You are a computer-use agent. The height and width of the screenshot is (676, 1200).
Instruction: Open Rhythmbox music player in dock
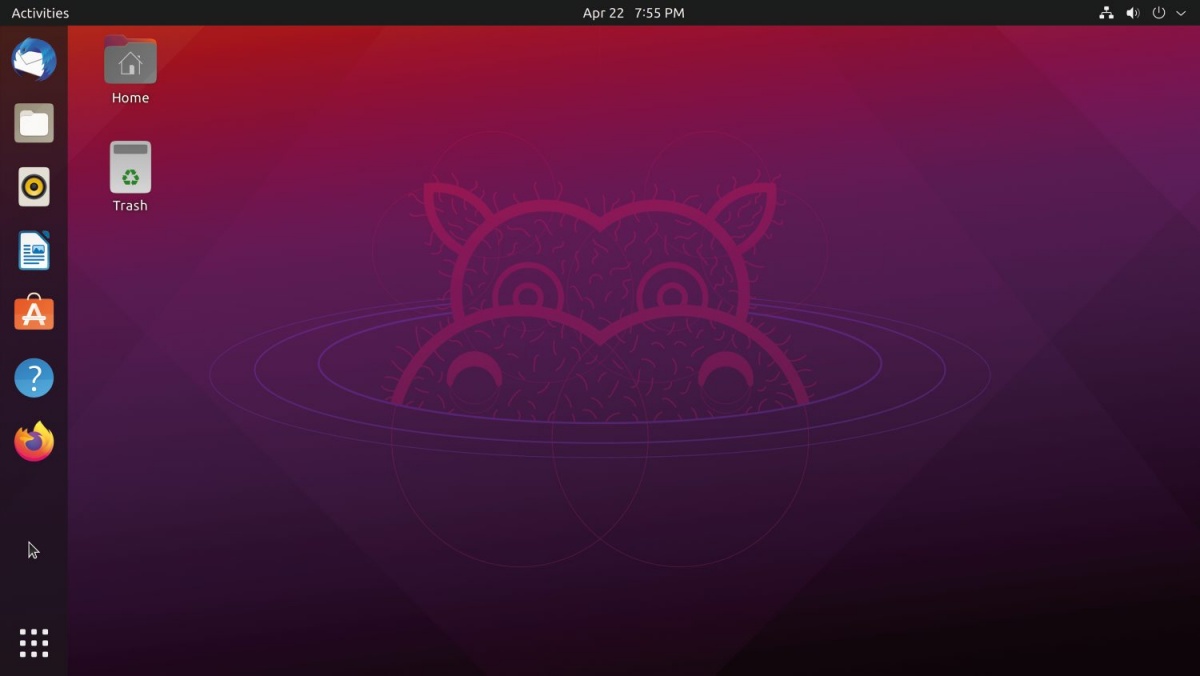pos(34,187)
